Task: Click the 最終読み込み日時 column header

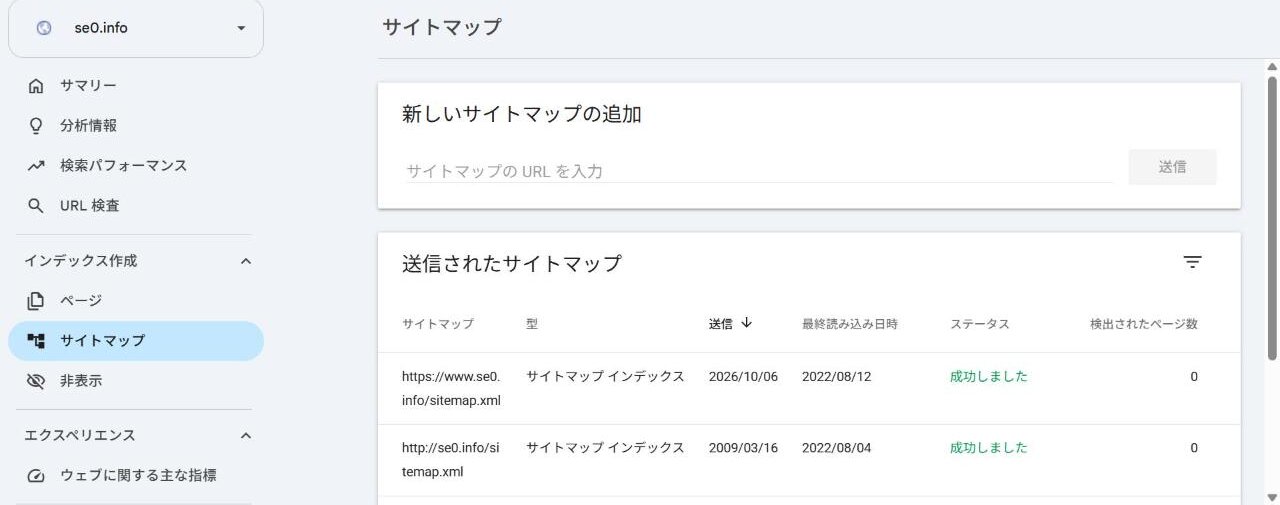Action: pyautogui.click(x=850, y=324)
